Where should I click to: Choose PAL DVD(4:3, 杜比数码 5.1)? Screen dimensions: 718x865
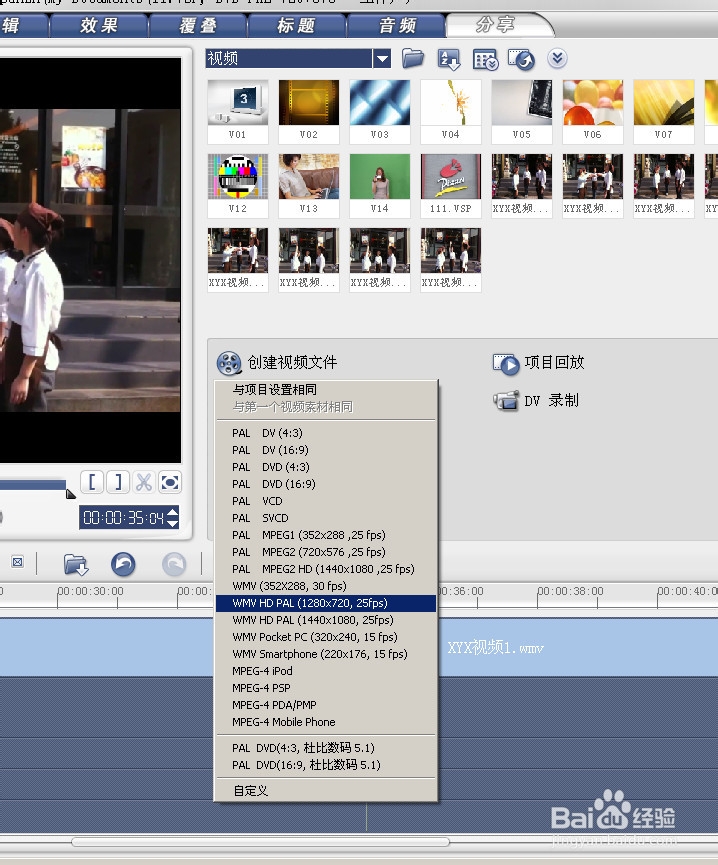pos(326,748)
